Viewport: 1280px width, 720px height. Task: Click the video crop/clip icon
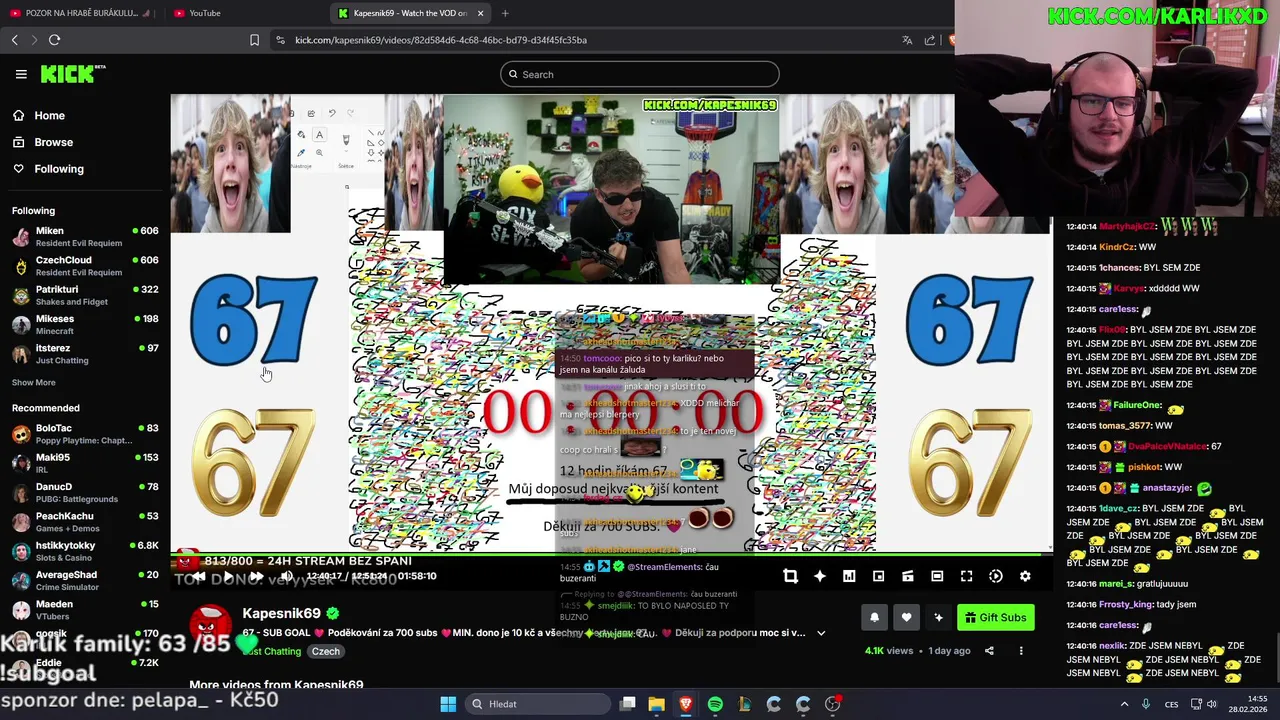click(790, 576)
